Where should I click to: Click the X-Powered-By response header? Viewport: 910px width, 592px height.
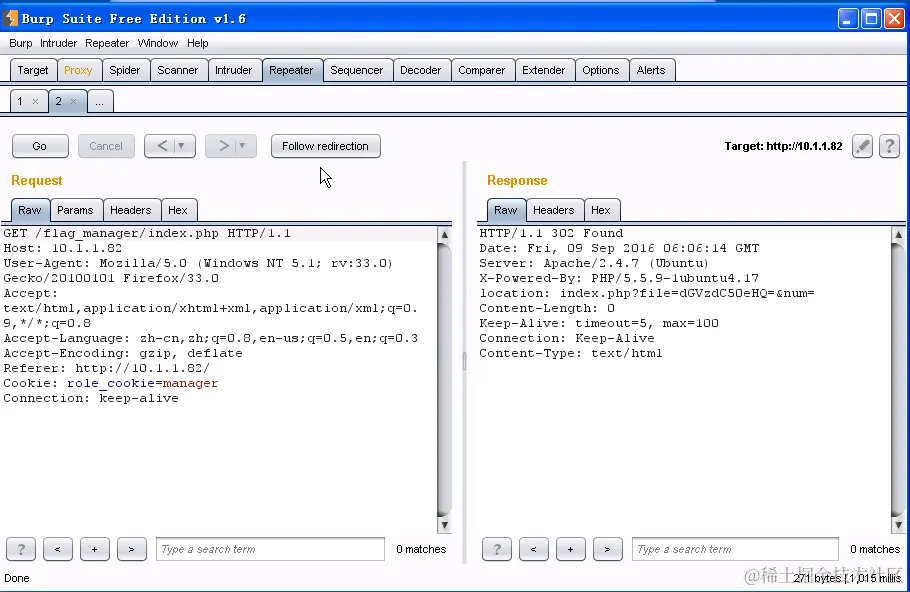click(x=619, y=278)
